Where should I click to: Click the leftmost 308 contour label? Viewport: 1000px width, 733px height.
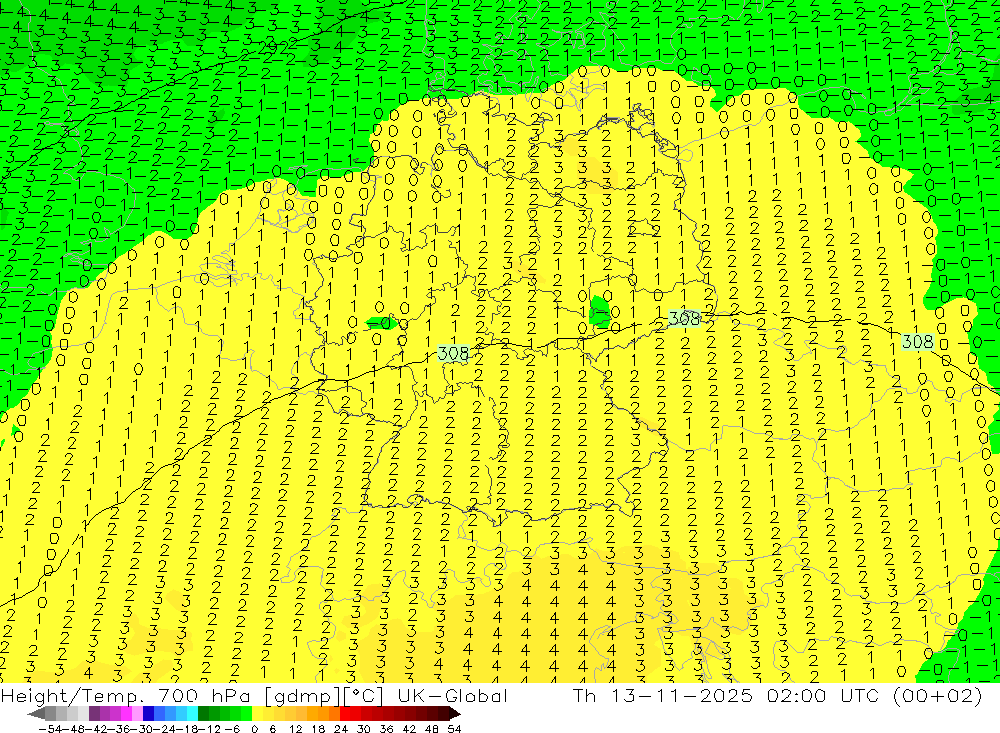pos(453,353)
